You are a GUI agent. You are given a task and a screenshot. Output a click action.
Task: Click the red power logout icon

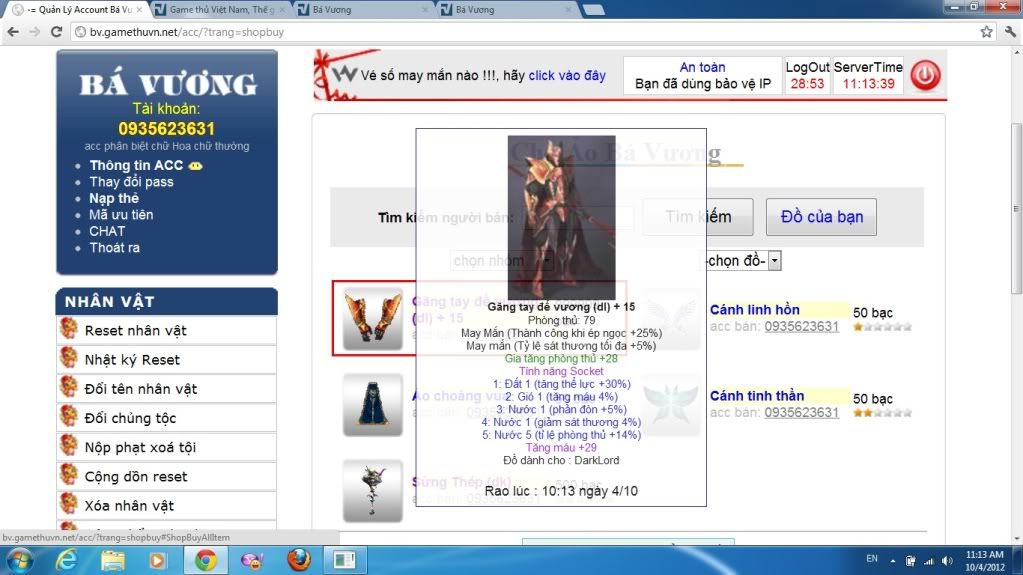(x=925, y=76)
